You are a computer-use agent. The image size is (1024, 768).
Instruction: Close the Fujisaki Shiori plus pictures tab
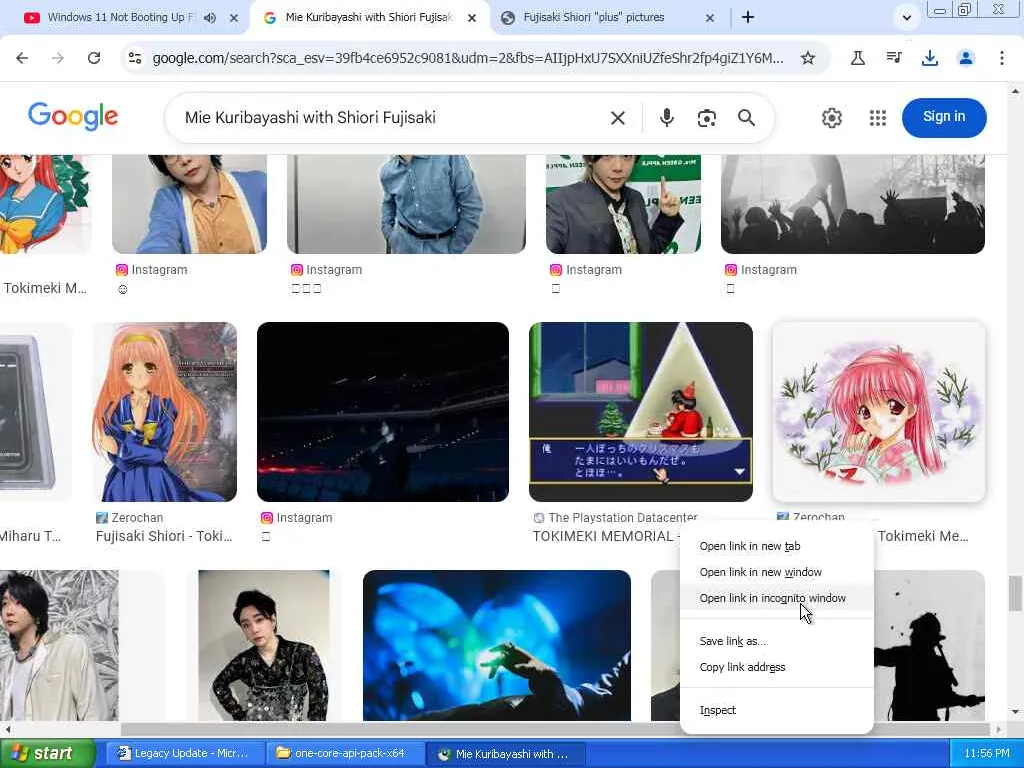(x=710, y=18)
